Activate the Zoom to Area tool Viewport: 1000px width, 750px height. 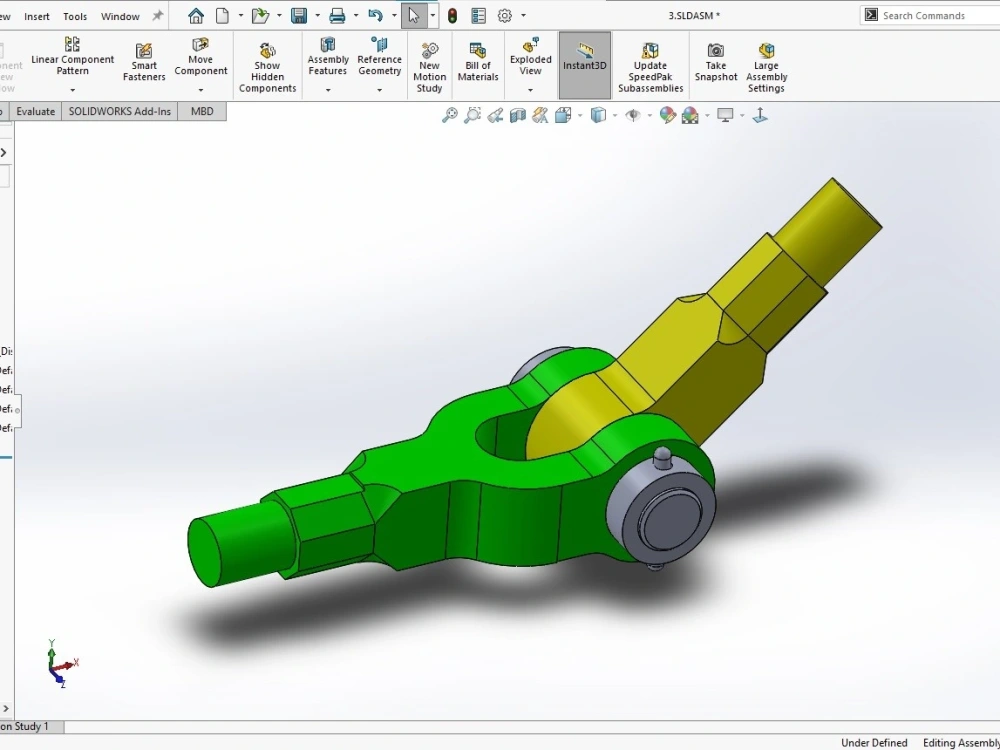click(471, 114)
